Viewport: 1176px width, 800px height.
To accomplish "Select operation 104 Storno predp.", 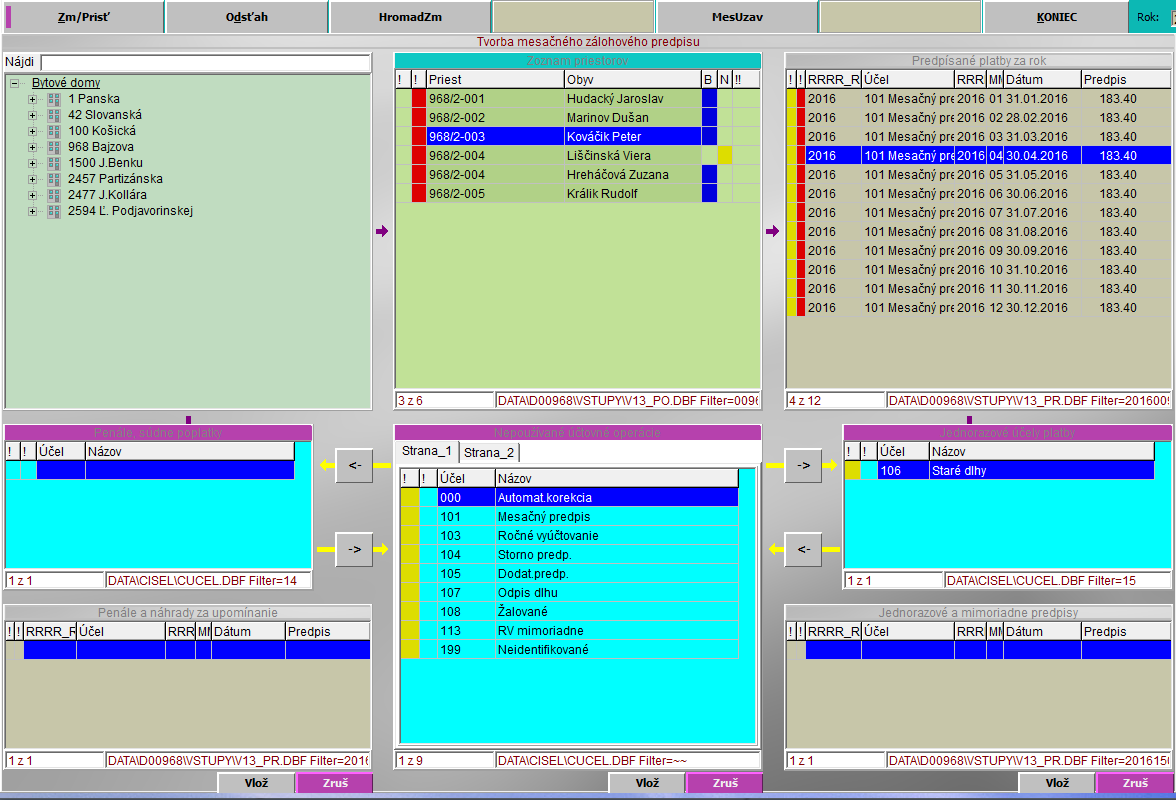I will [x=569, y=555].
